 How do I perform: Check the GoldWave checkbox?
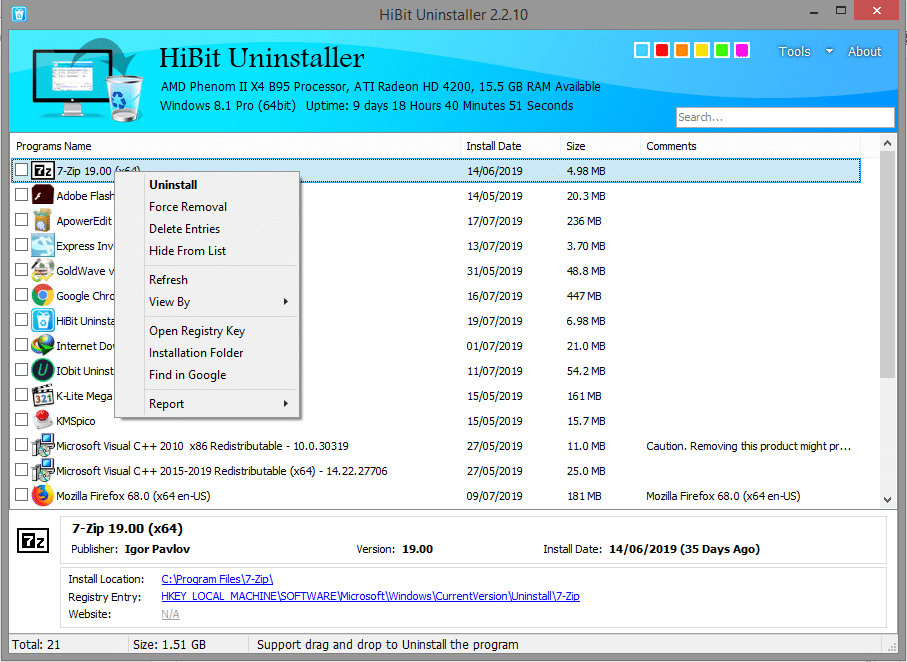pyautogui.click(x=21, y=270)
